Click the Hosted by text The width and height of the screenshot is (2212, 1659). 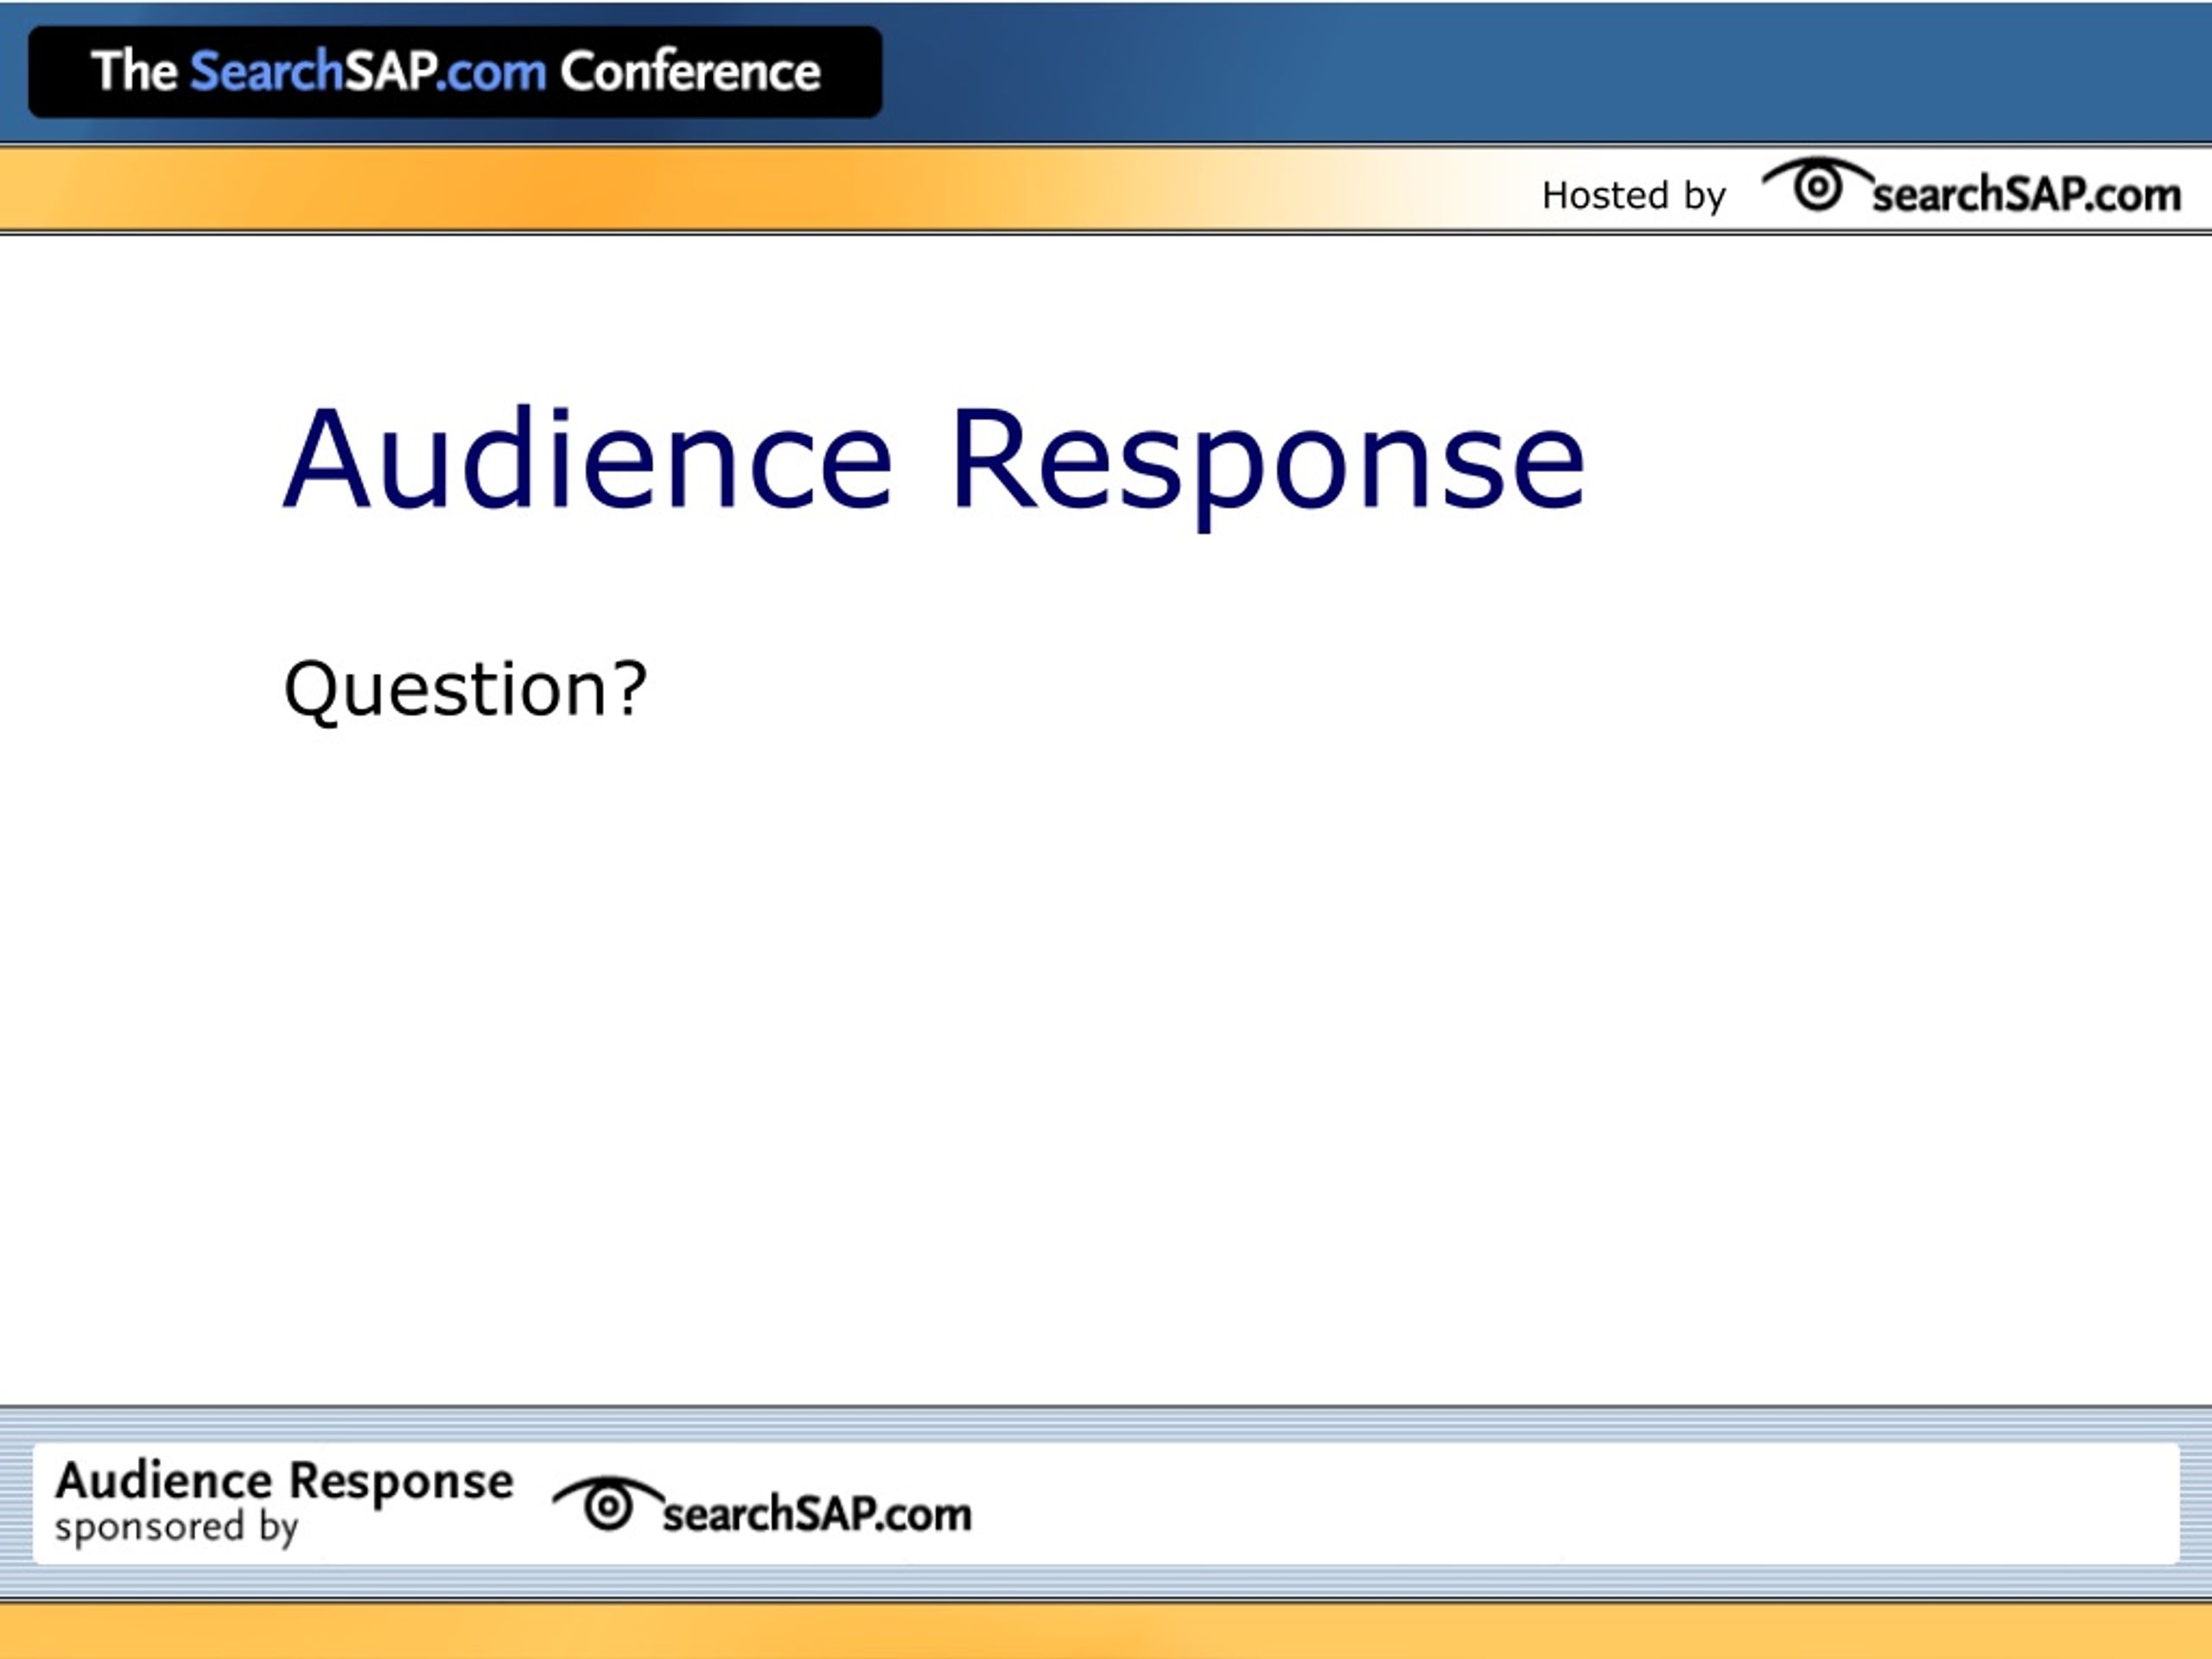pos(1634,196)
